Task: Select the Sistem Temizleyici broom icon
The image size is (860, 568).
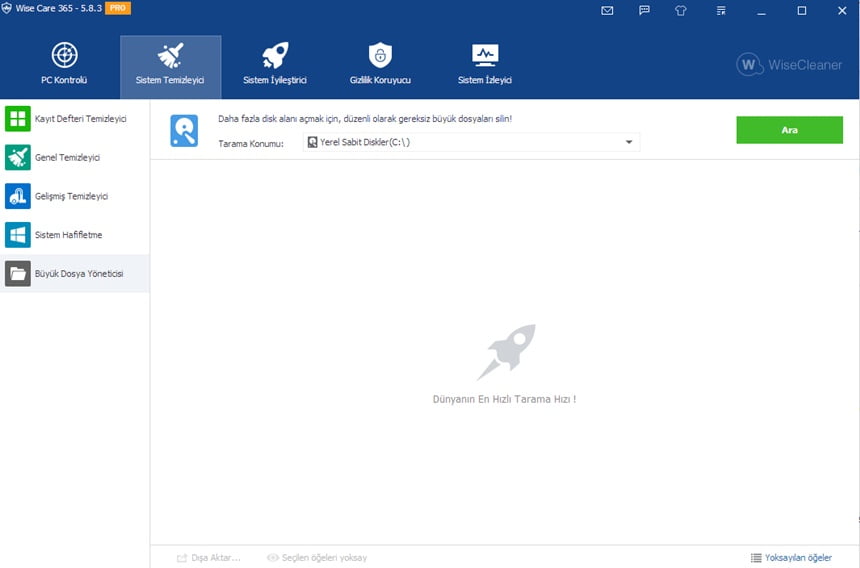Action: tap(170, 55)
